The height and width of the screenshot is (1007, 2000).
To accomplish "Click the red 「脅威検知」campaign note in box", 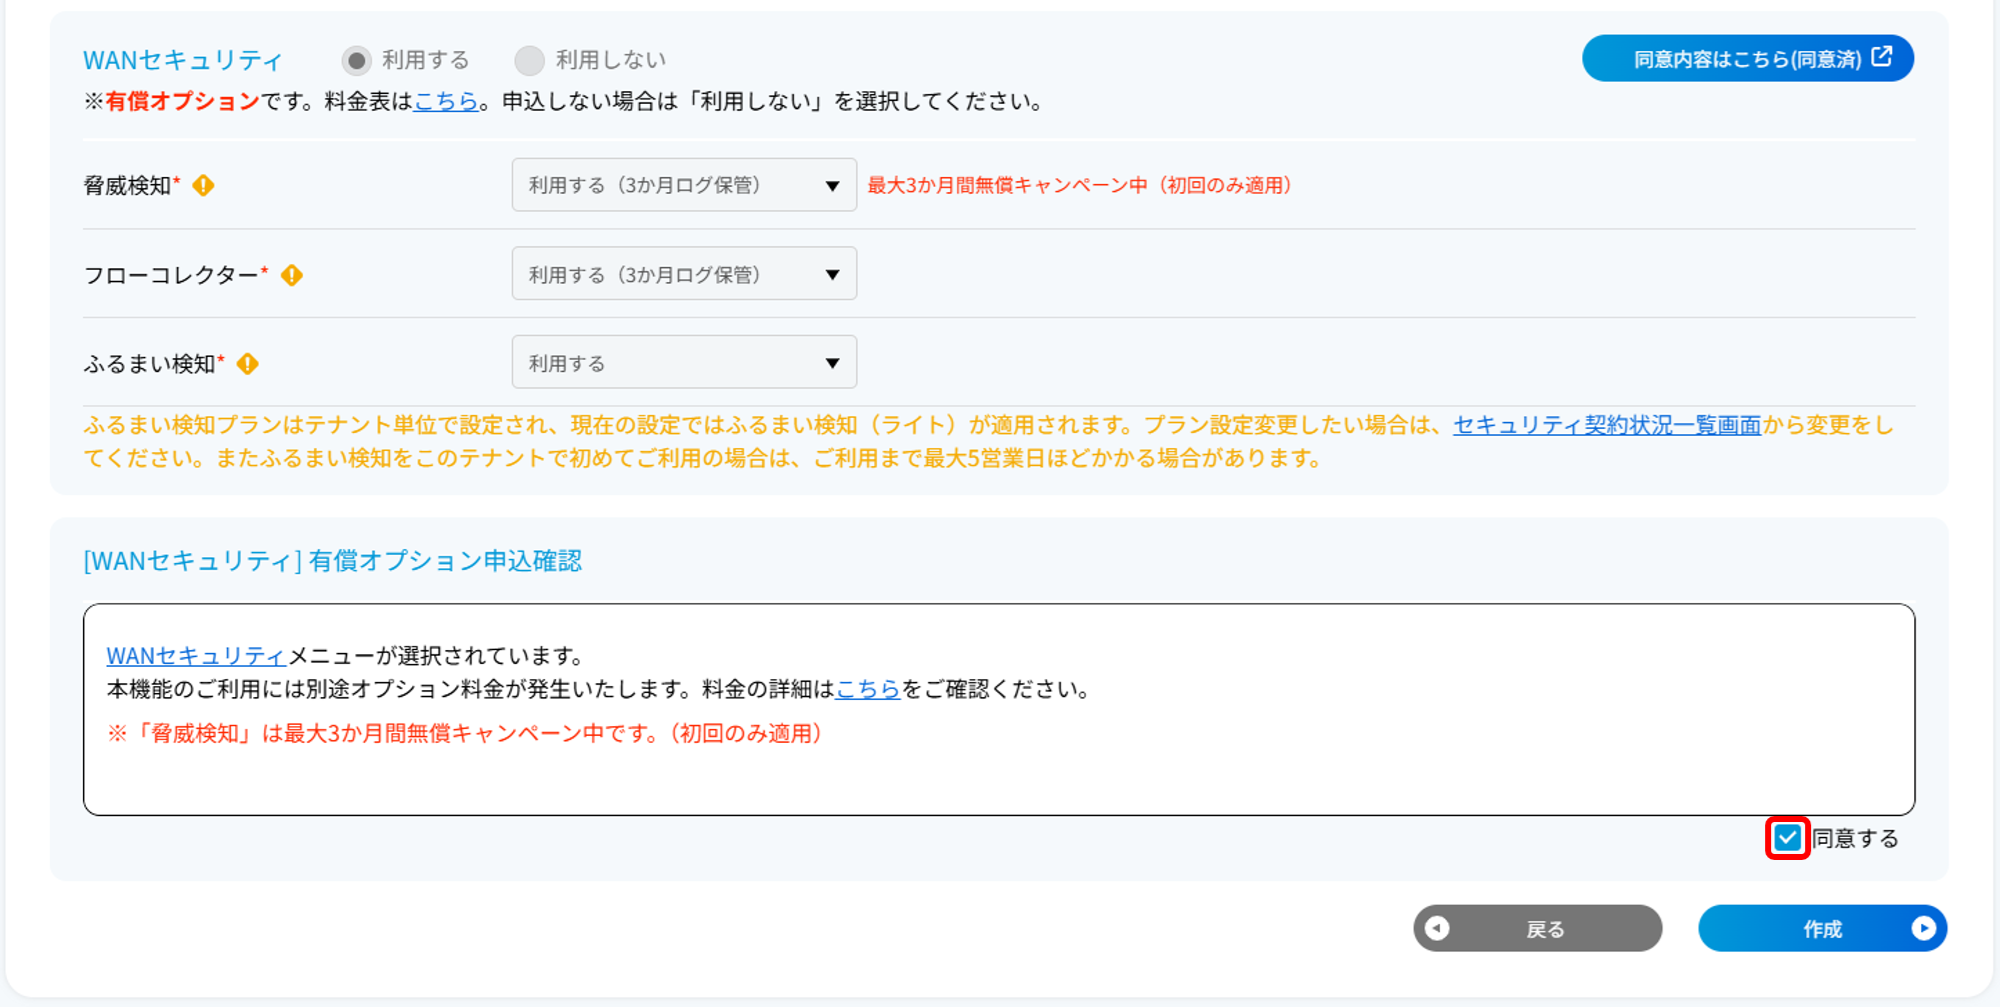I will click(465, 734).
